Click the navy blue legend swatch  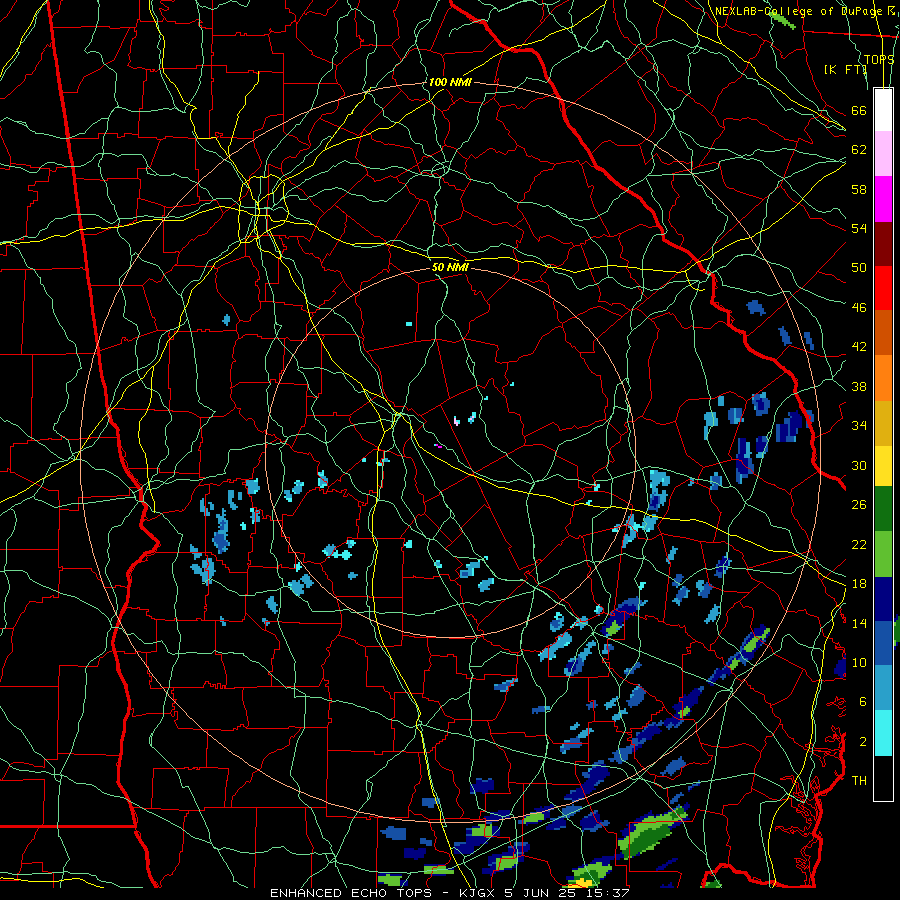point(883,599)
